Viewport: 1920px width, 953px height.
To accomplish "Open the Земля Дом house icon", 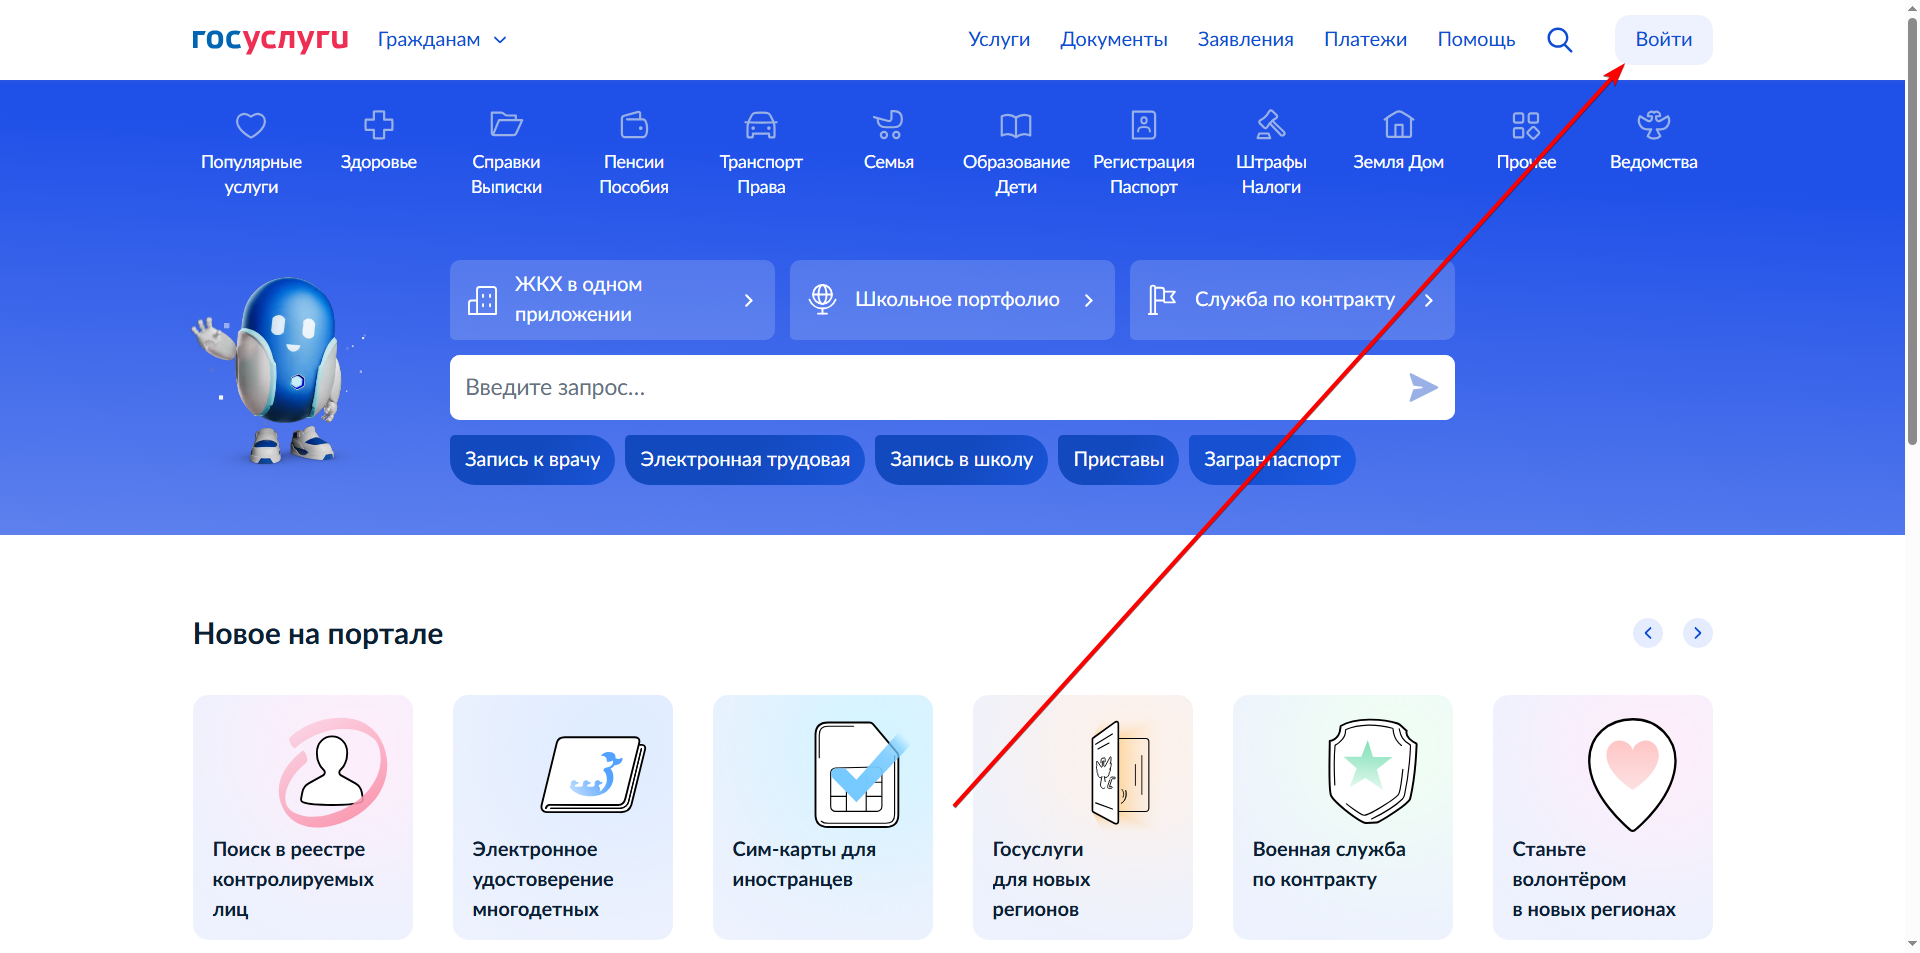I will tap(1399, 125).
